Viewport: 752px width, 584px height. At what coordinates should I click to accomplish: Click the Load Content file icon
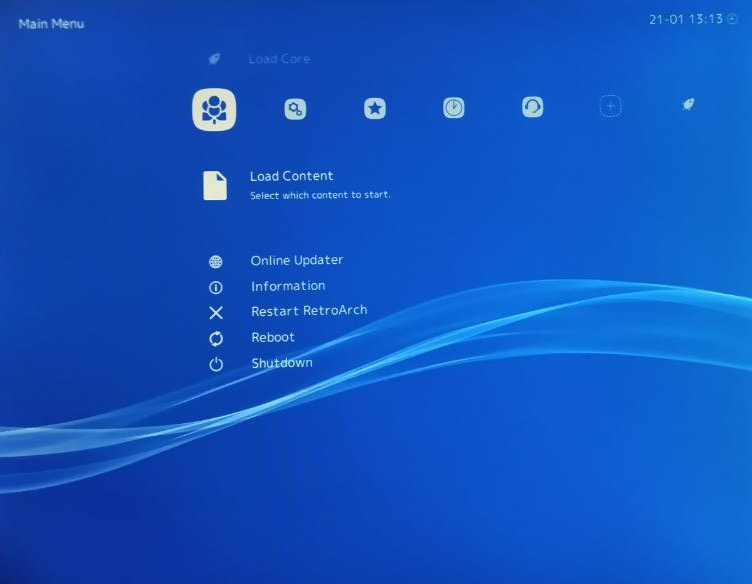pos(215,185)
